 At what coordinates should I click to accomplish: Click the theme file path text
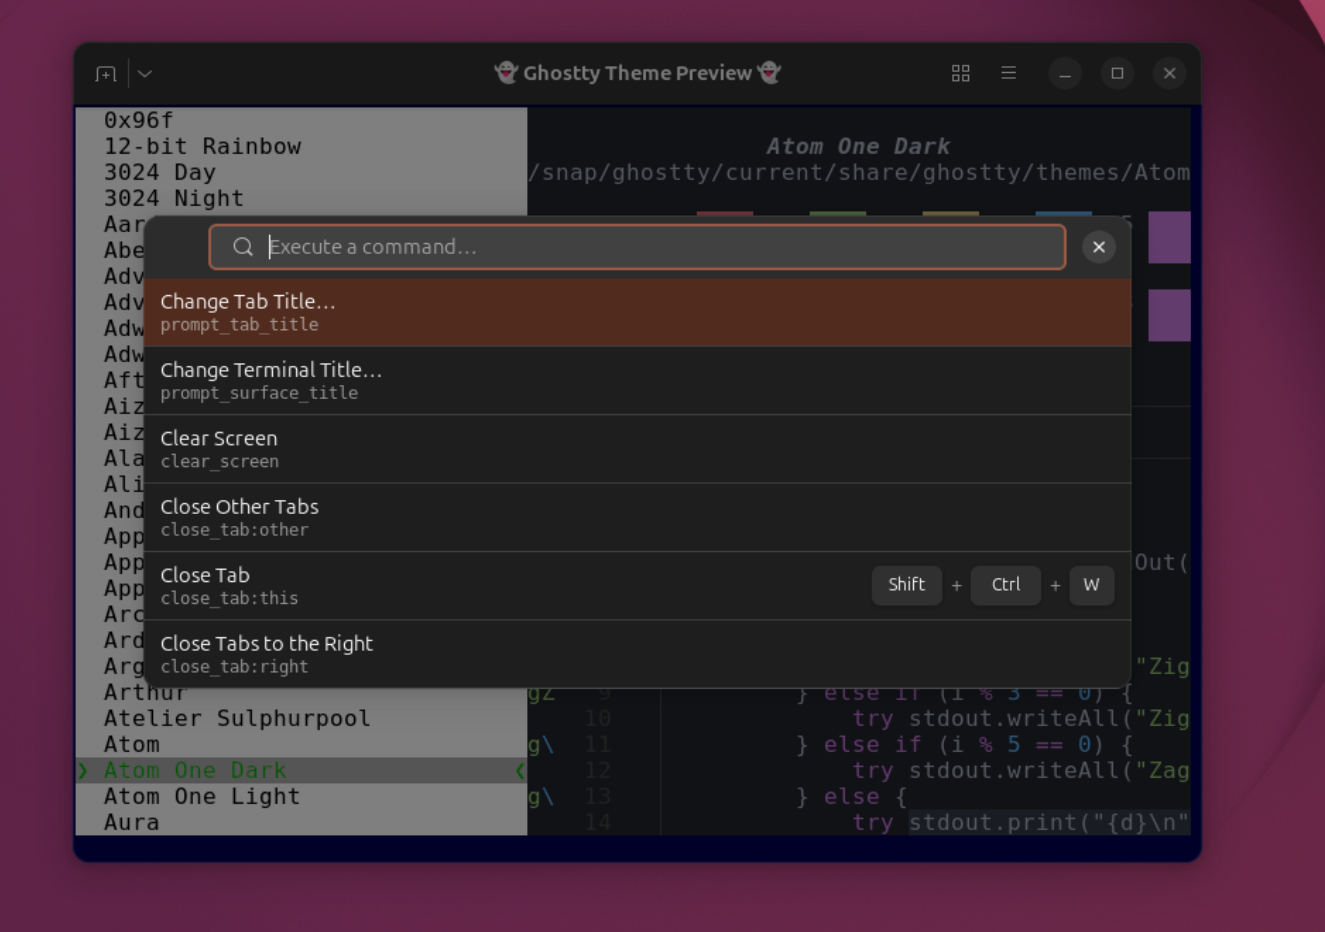point(859,172)
